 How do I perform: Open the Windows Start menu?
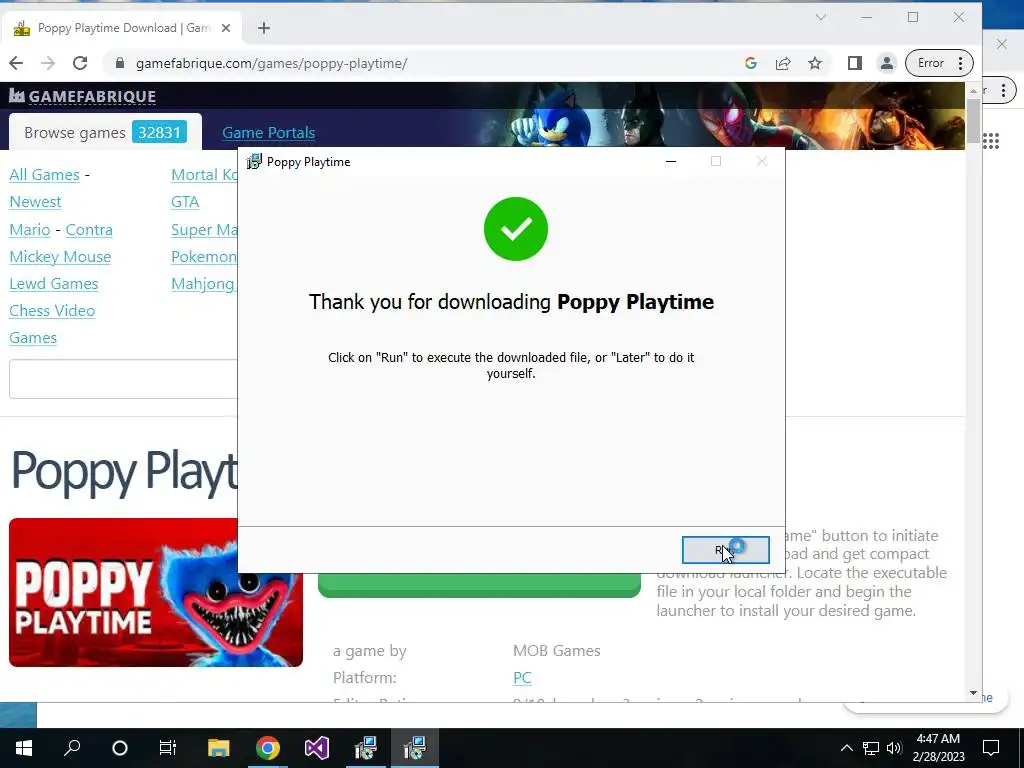pos(24,748)
